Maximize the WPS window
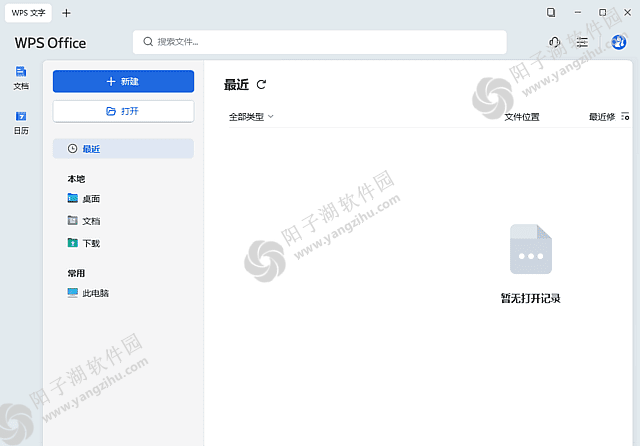 tap(602, 12)
